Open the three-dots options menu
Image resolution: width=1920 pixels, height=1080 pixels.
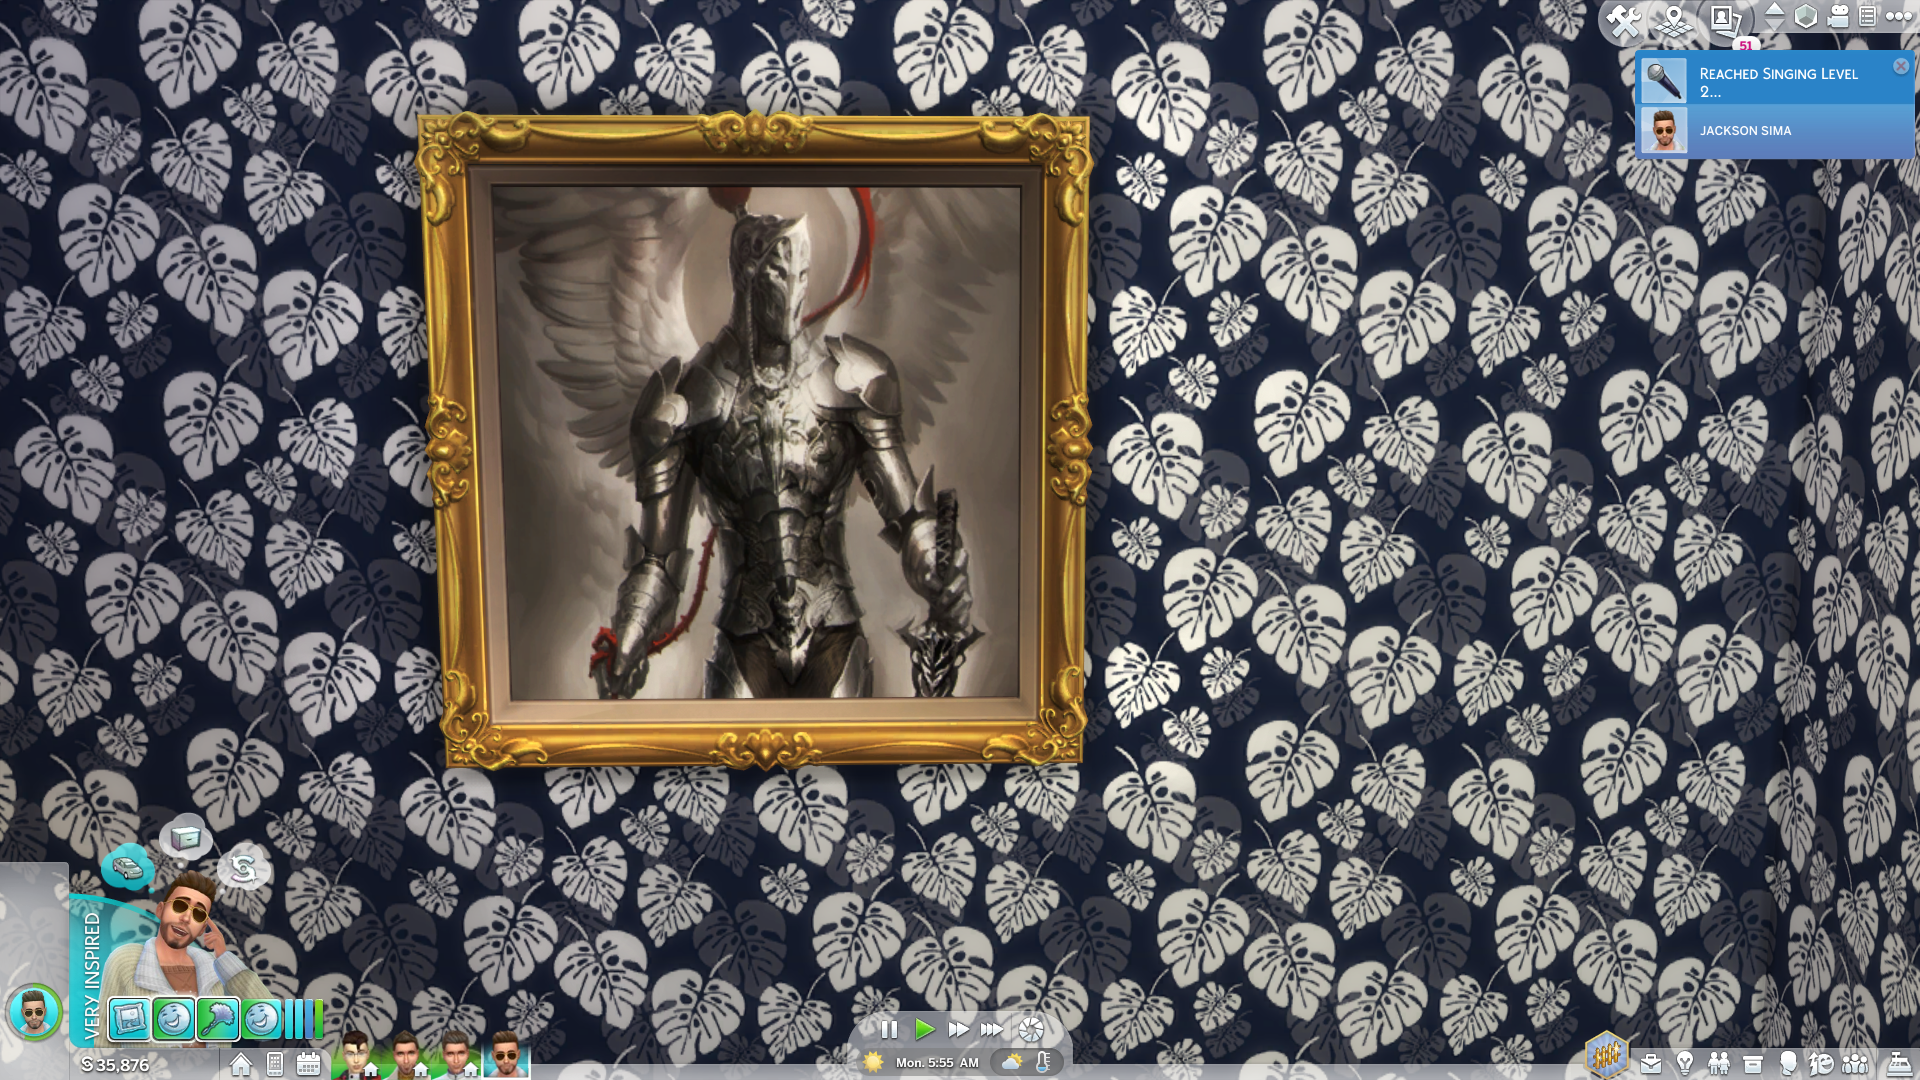1898,16
